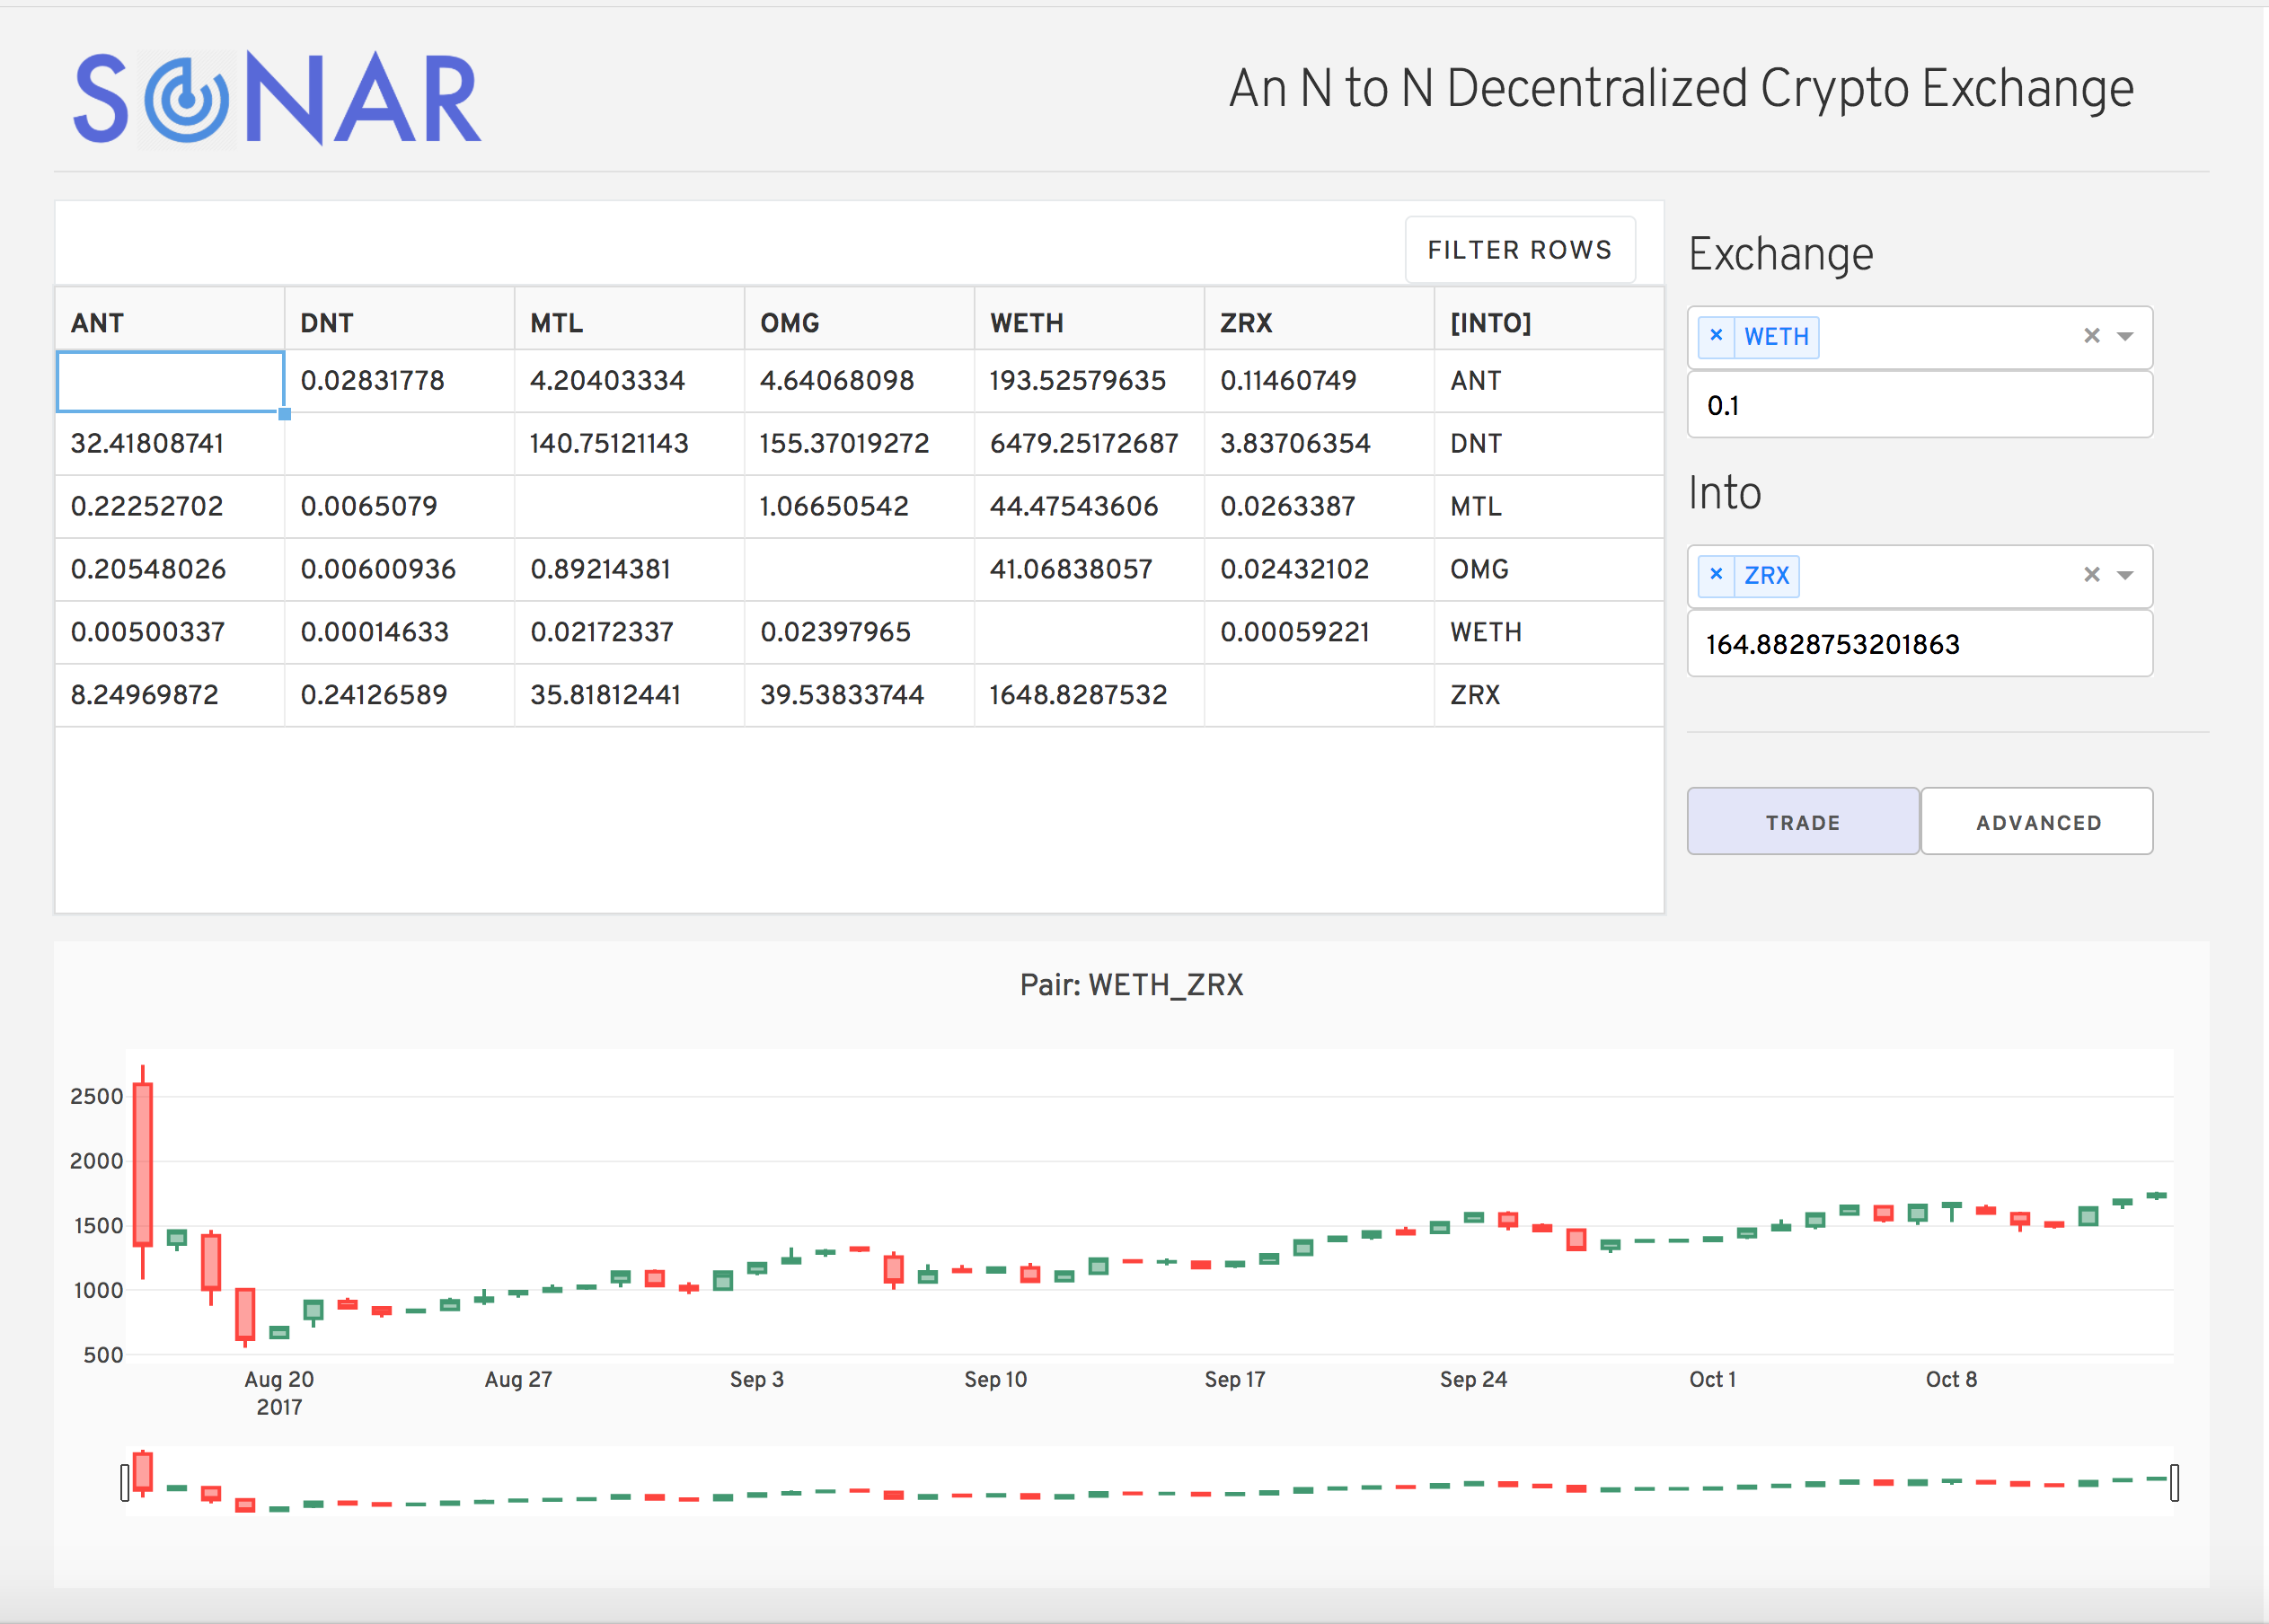Click the Into amount field 164.8828753201863

pos(1918,644)
